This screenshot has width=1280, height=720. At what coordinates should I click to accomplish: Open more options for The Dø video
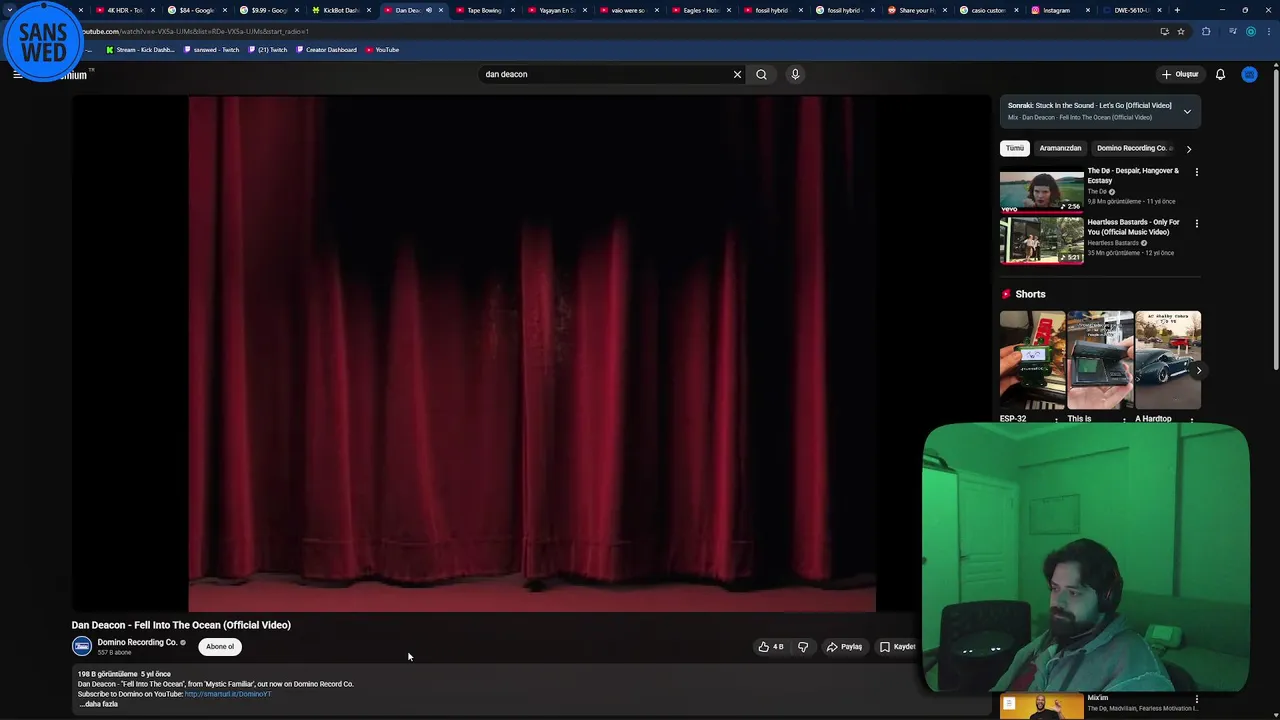[1196, 172]
